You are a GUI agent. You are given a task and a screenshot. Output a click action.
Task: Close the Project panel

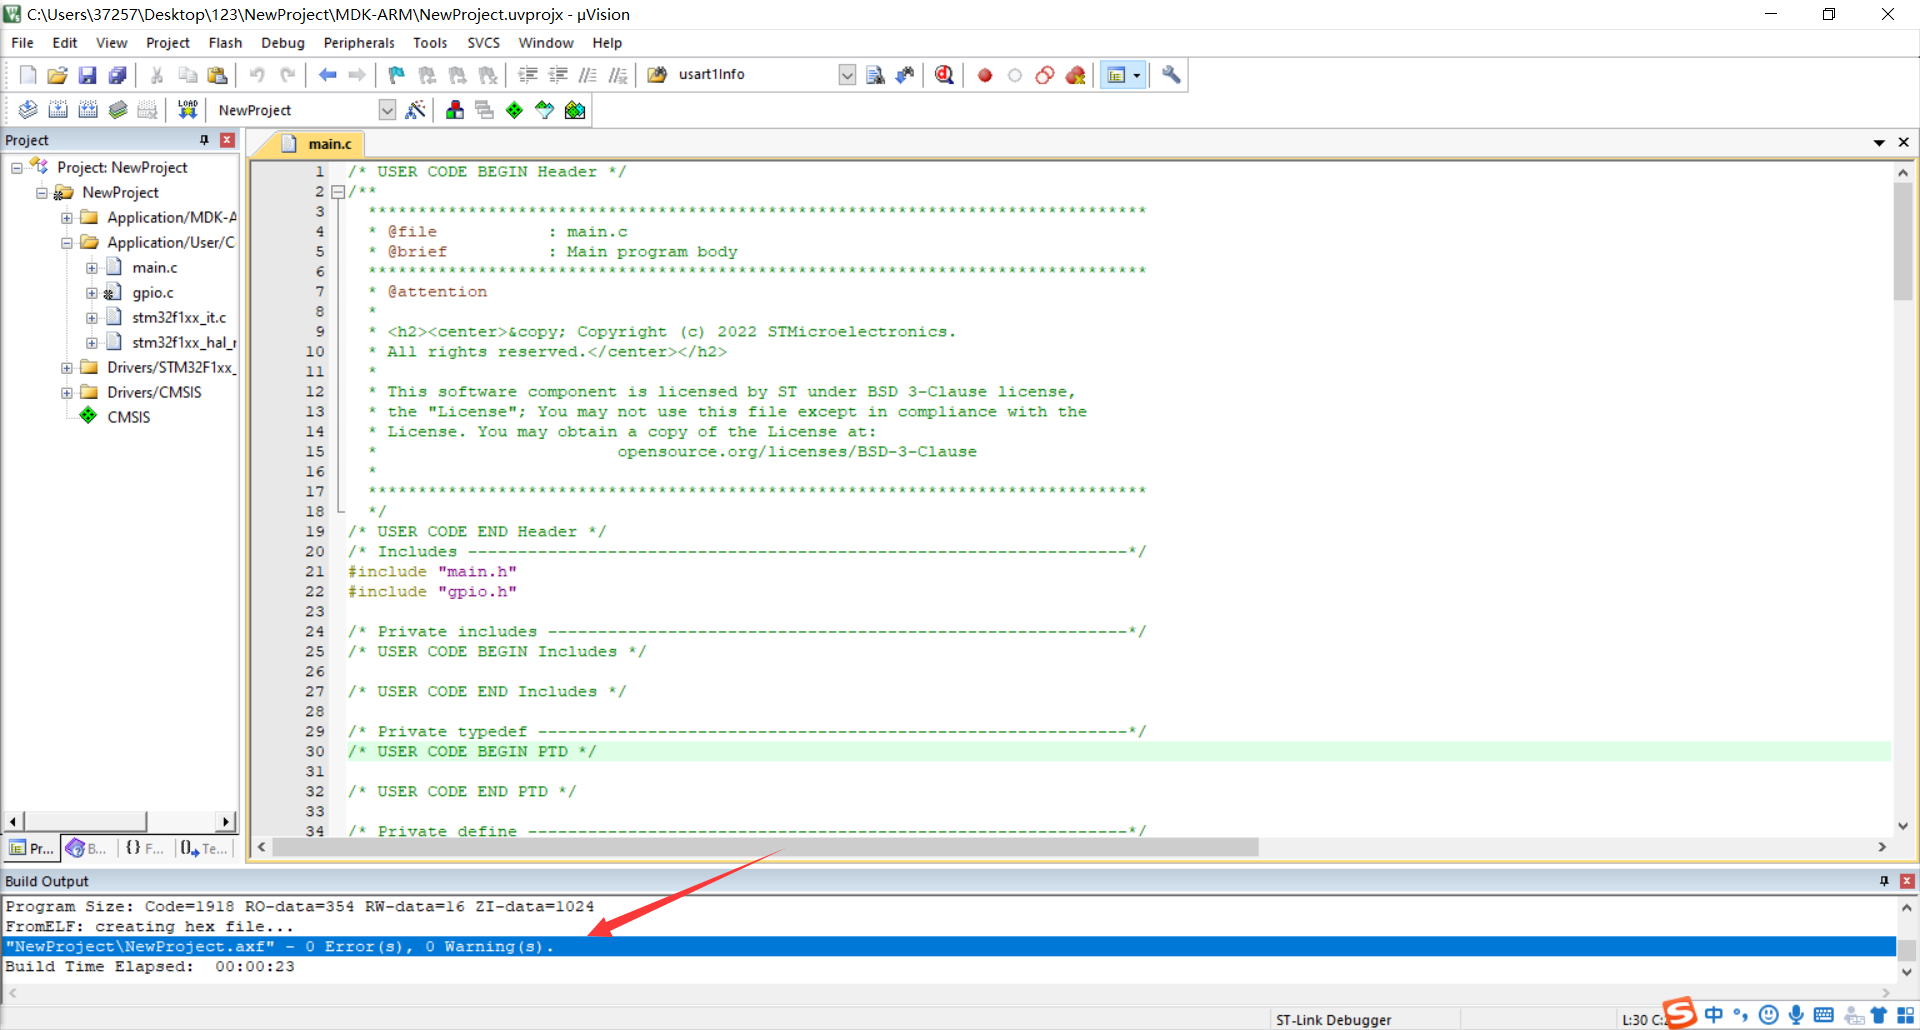[x=228, y=140]
